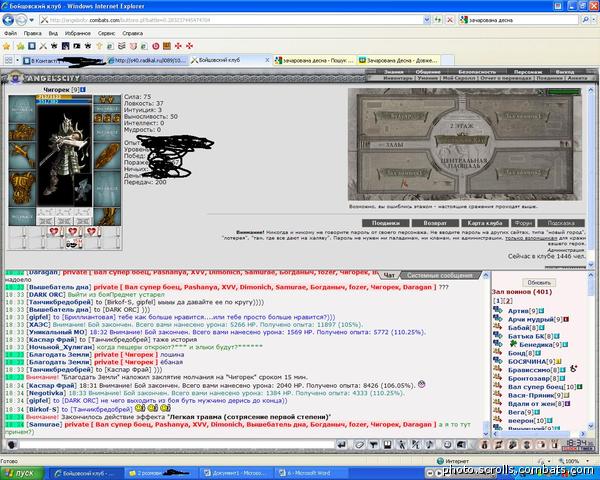The height and width of the screenshot is (480, 600).
Task: Click the golden armor equipment slot
Action: pos(22,188)
